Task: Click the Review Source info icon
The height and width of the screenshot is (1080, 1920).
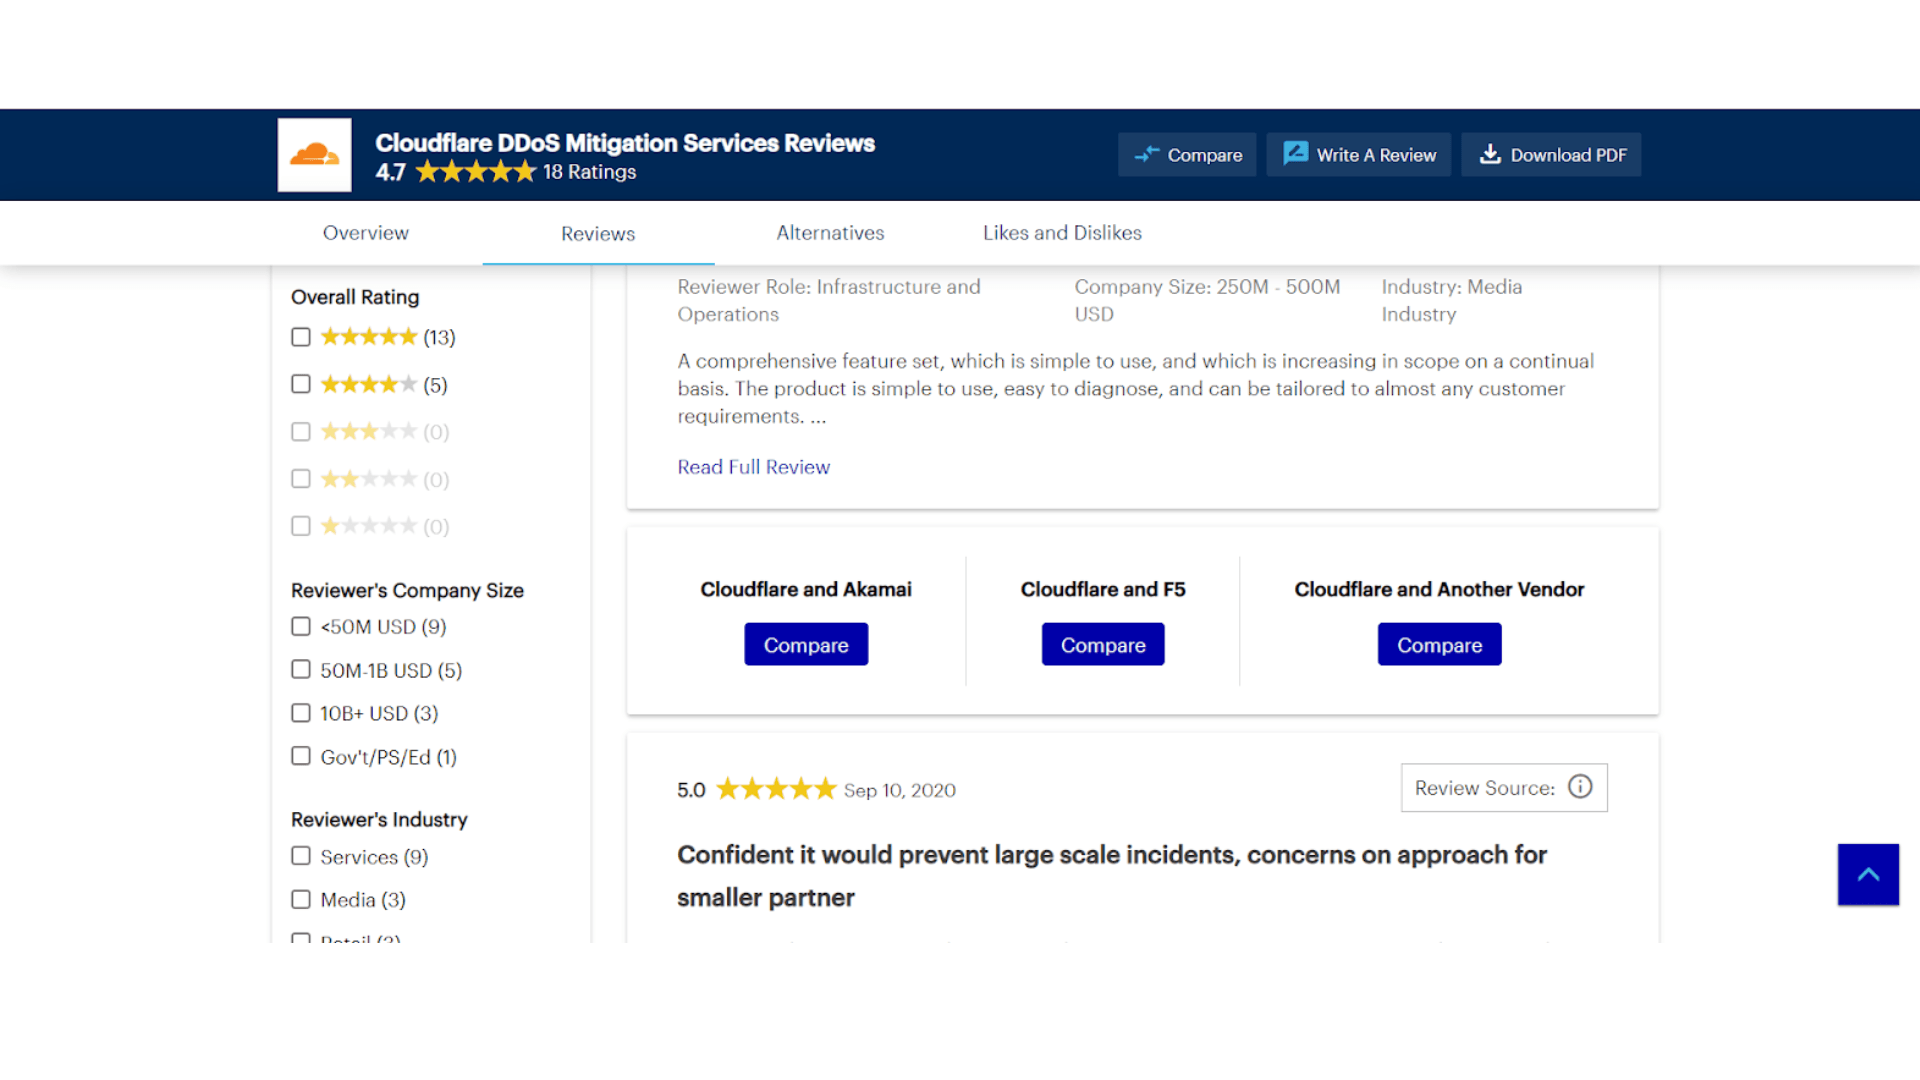Action: (1580, 787)
